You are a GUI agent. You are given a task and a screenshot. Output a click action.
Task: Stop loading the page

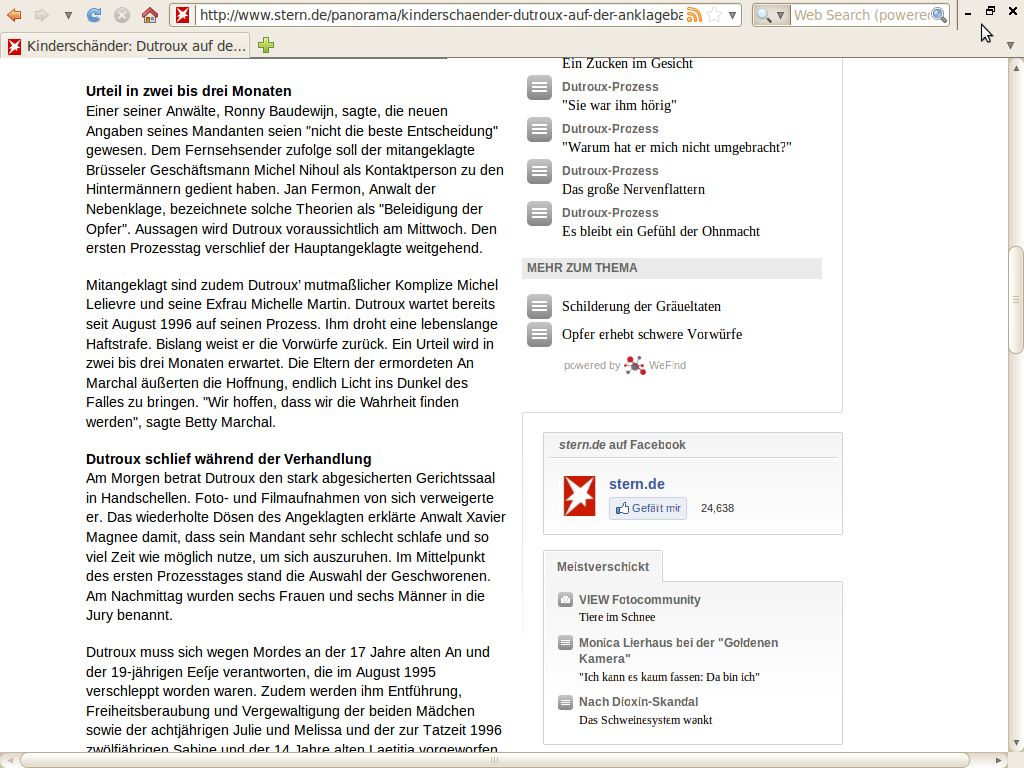[121, 14]
